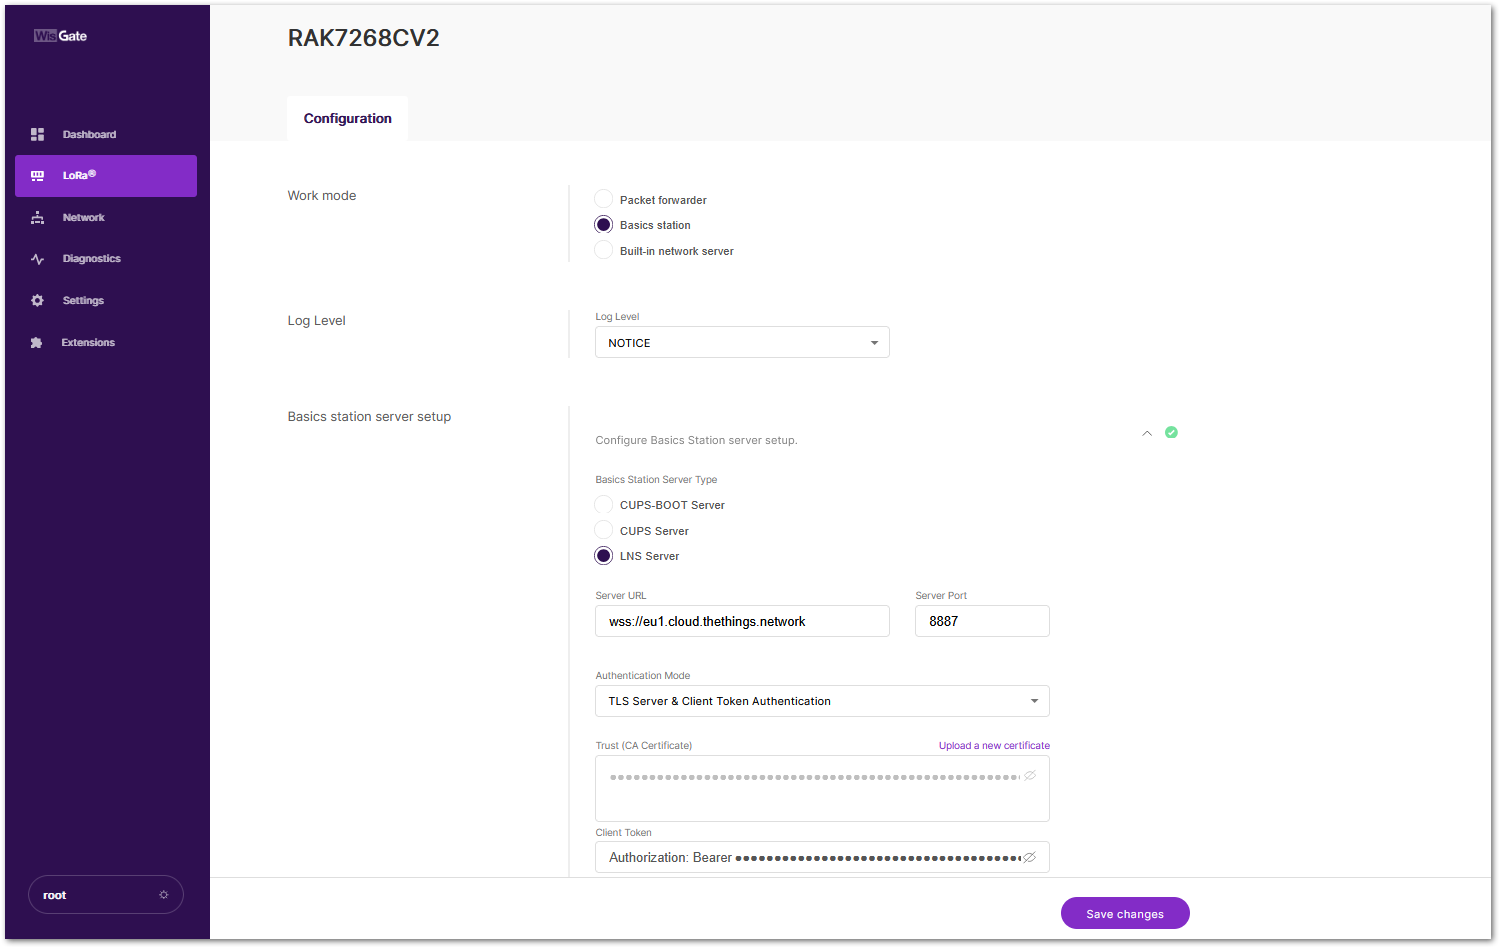Open the Dashboard menu item
Viewport: 1500px width, 948px height.
(x=106, y=134)
